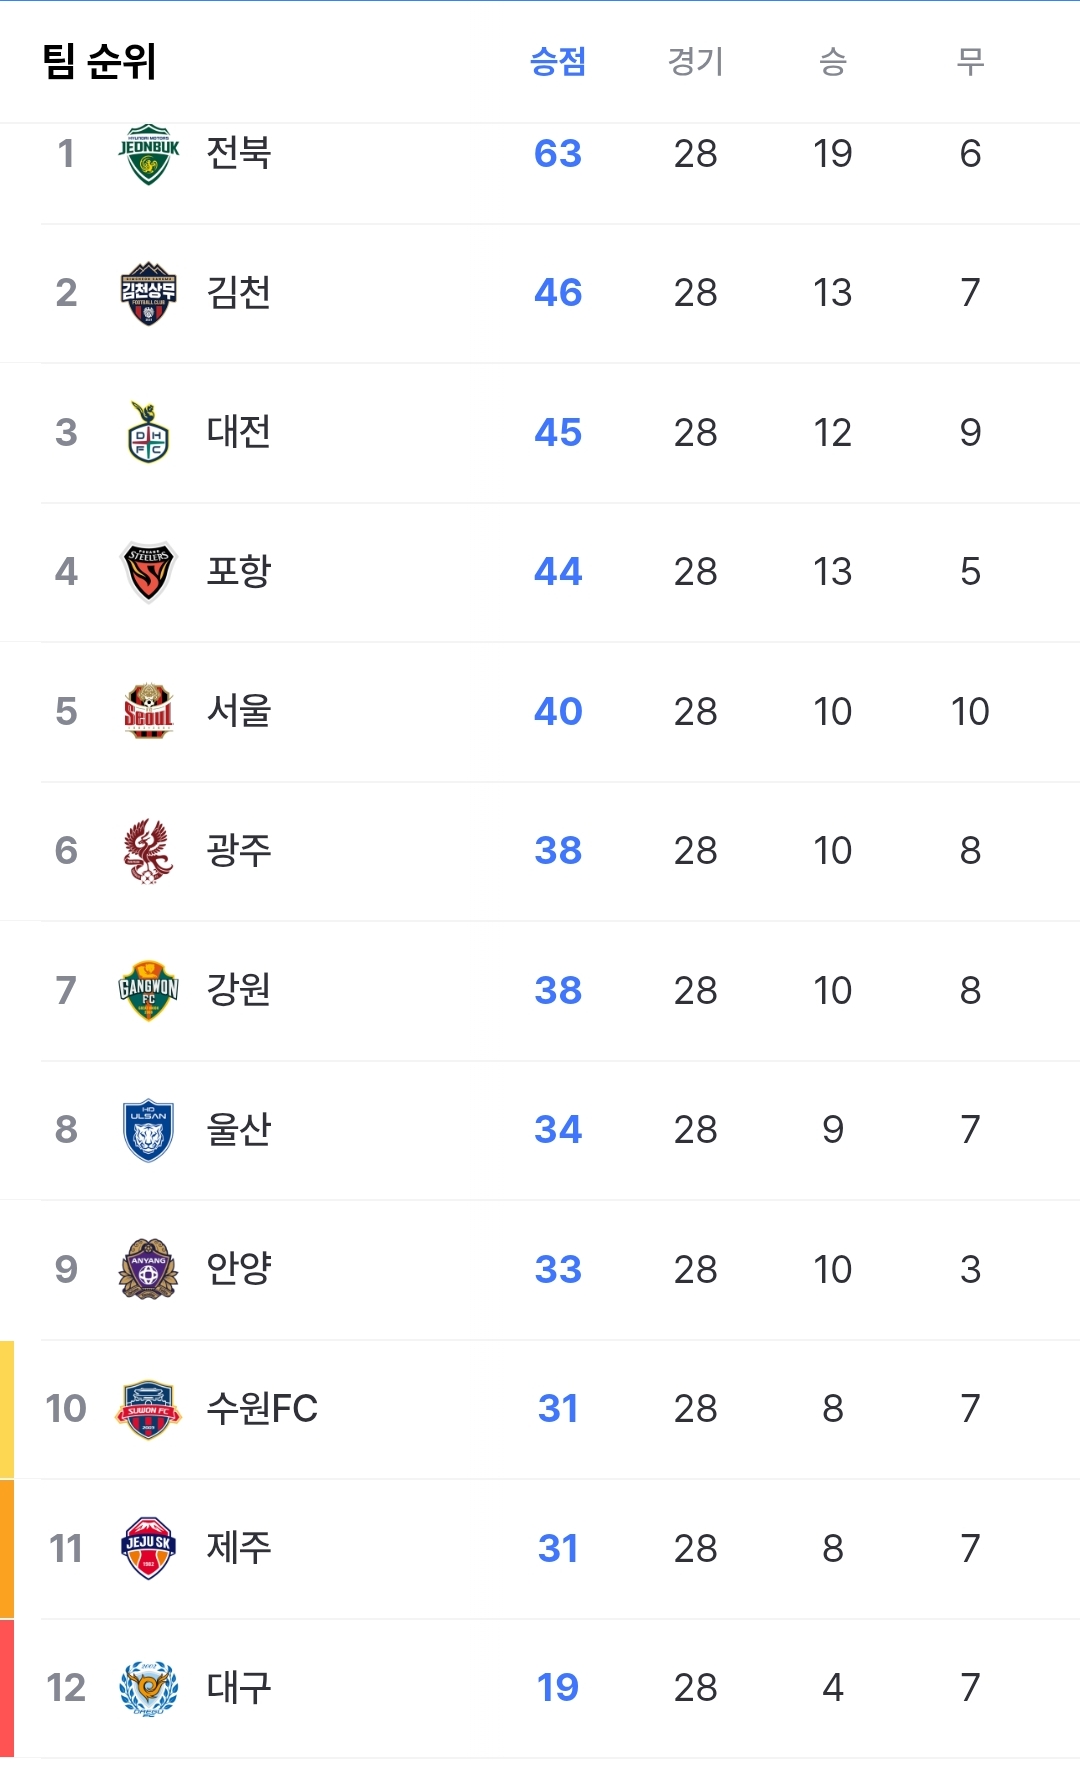Click 울산's 34 points value
Image resolution: width=1080 pixels, height=1773 pixels.
pyautogui.click(x=558, y=1130)
